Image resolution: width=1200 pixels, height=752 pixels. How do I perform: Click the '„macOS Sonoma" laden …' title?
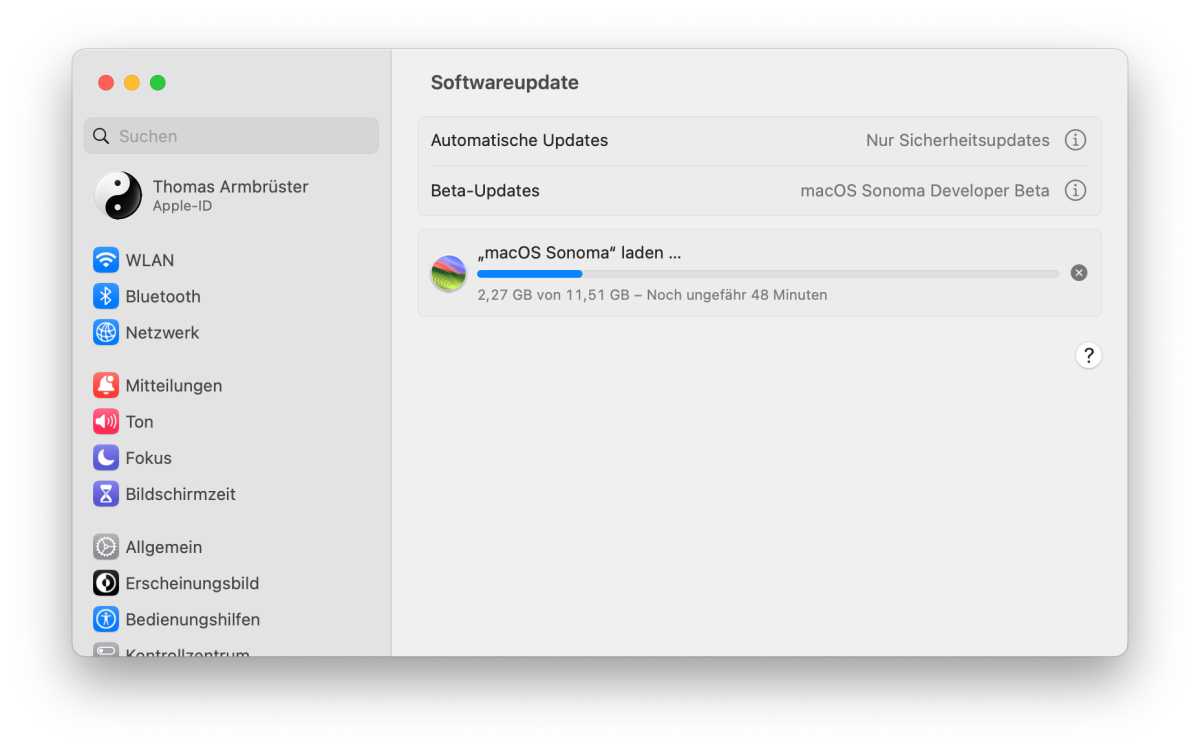coord(579,252)
